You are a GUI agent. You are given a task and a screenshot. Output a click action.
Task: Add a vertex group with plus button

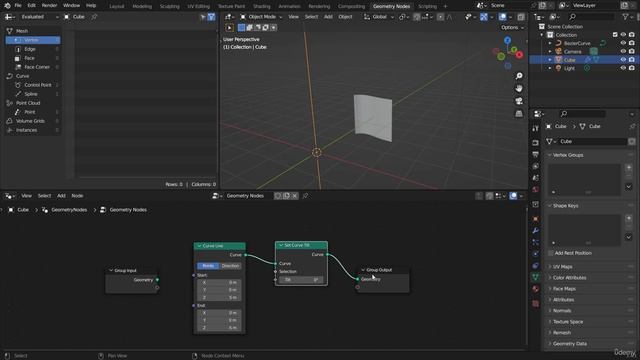[629, 168]
